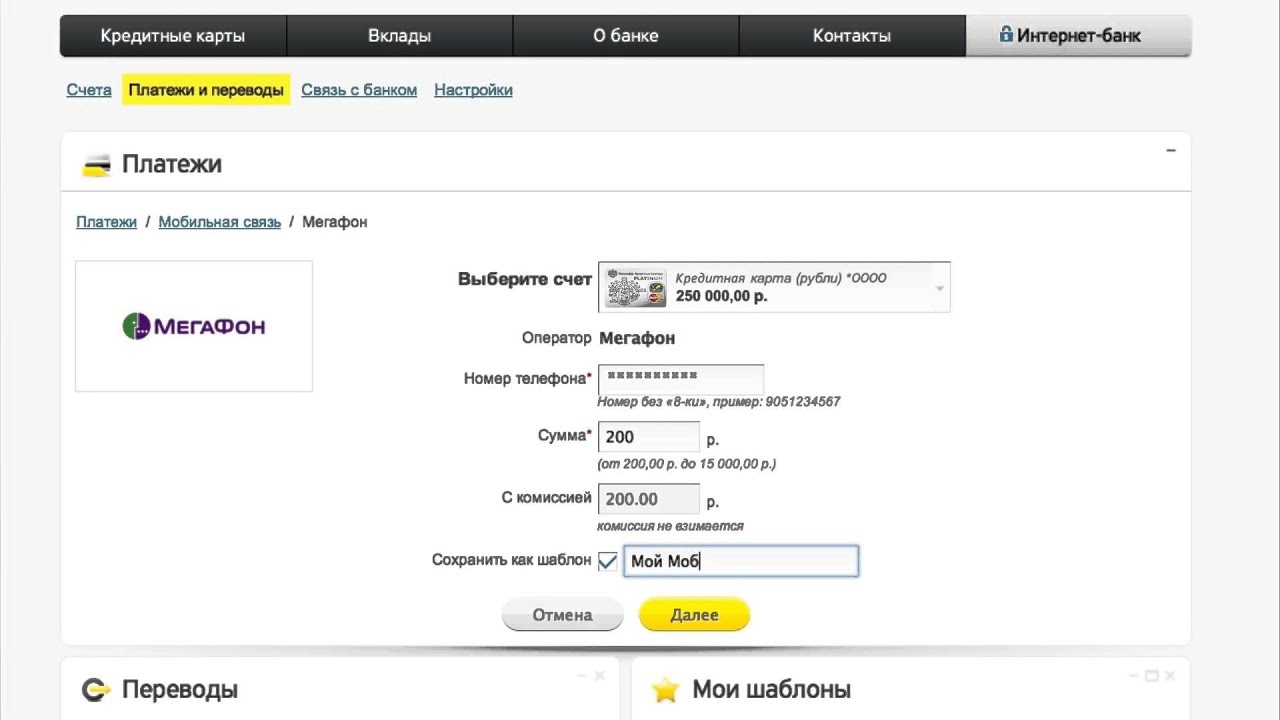
Task: Click the star icon of Мои шаблоны
Action: [x=665, y=690]
